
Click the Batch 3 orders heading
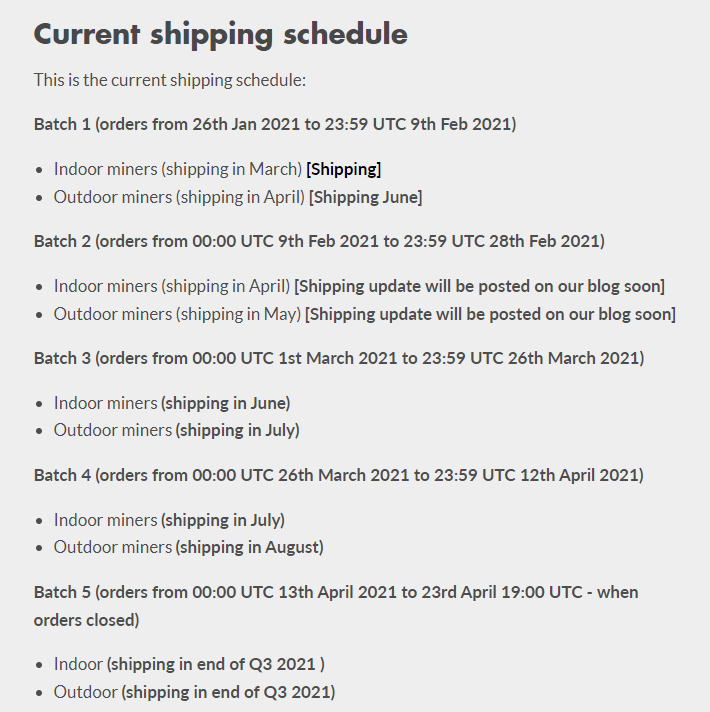pos(338,358)
